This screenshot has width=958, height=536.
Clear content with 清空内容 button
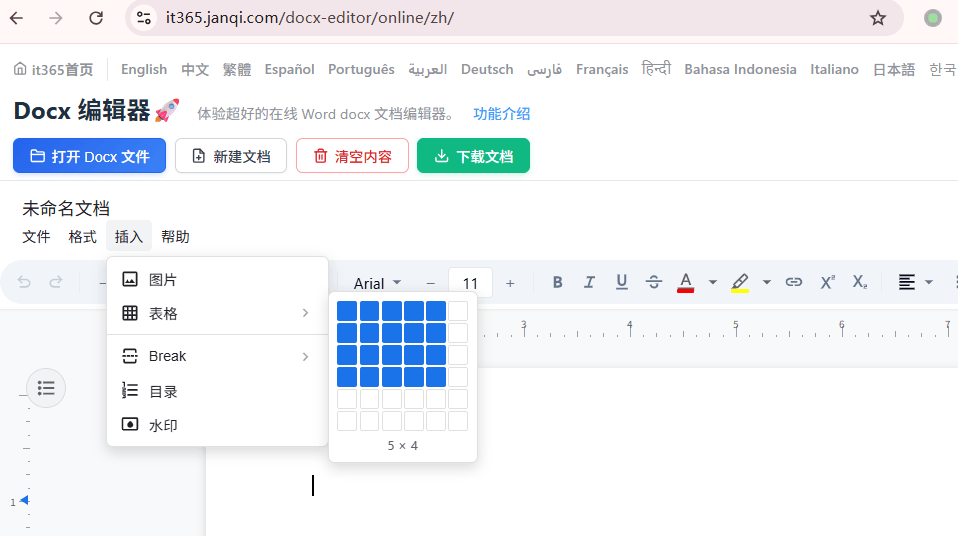(352, 156)
